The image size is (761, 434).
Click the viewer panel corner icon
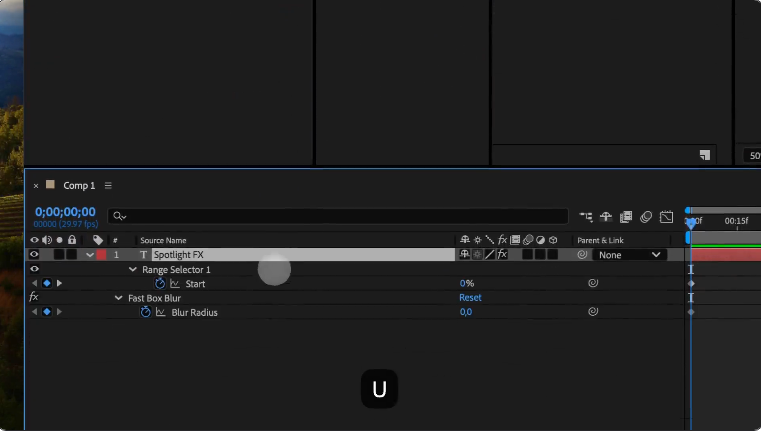(705, 155)
